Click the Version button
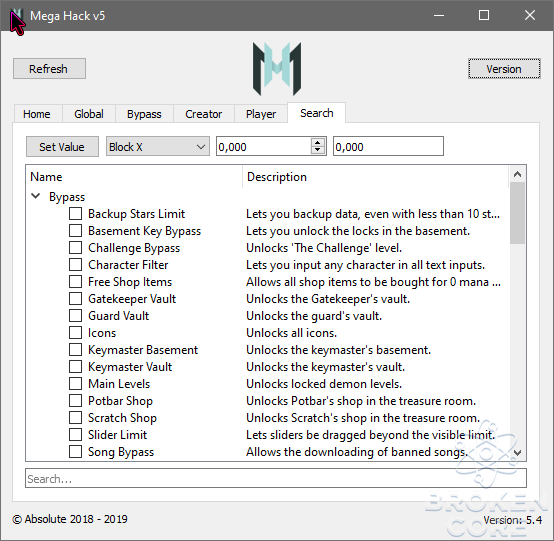 tap(504, 69)
